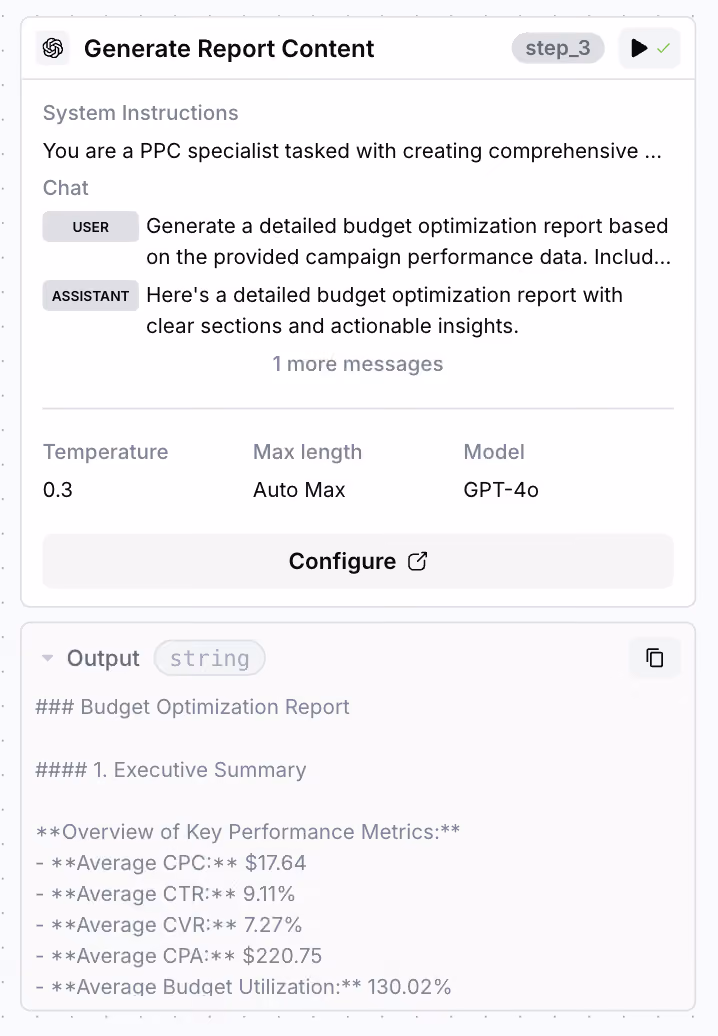The width and height of the screenshot is (718, 1036).
Task: Click the OpenAI logo icon in header
Action: tap(53, 48)
